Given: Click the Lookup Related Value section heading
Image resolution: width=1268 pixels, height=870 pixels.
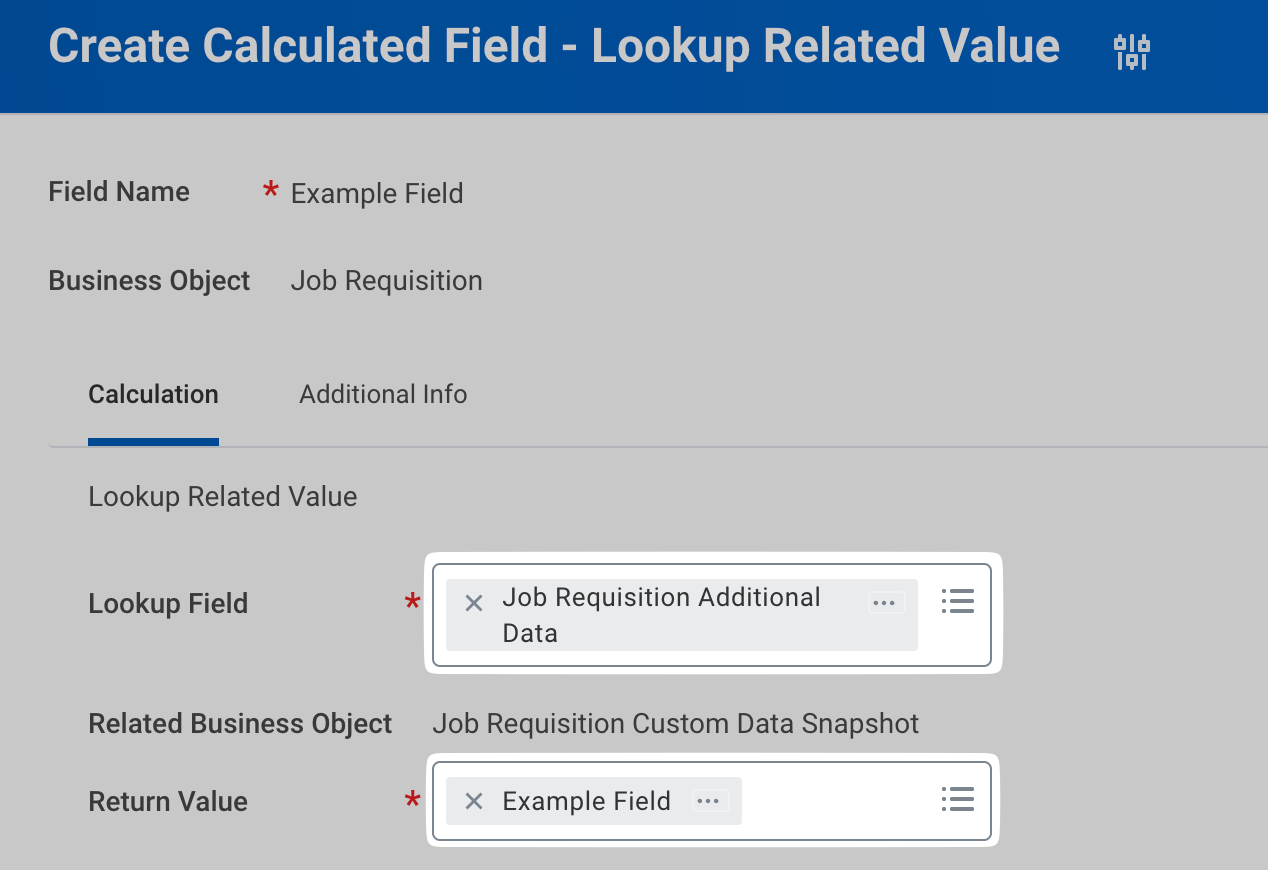Looking at the screenshot, I should [222, 496].
